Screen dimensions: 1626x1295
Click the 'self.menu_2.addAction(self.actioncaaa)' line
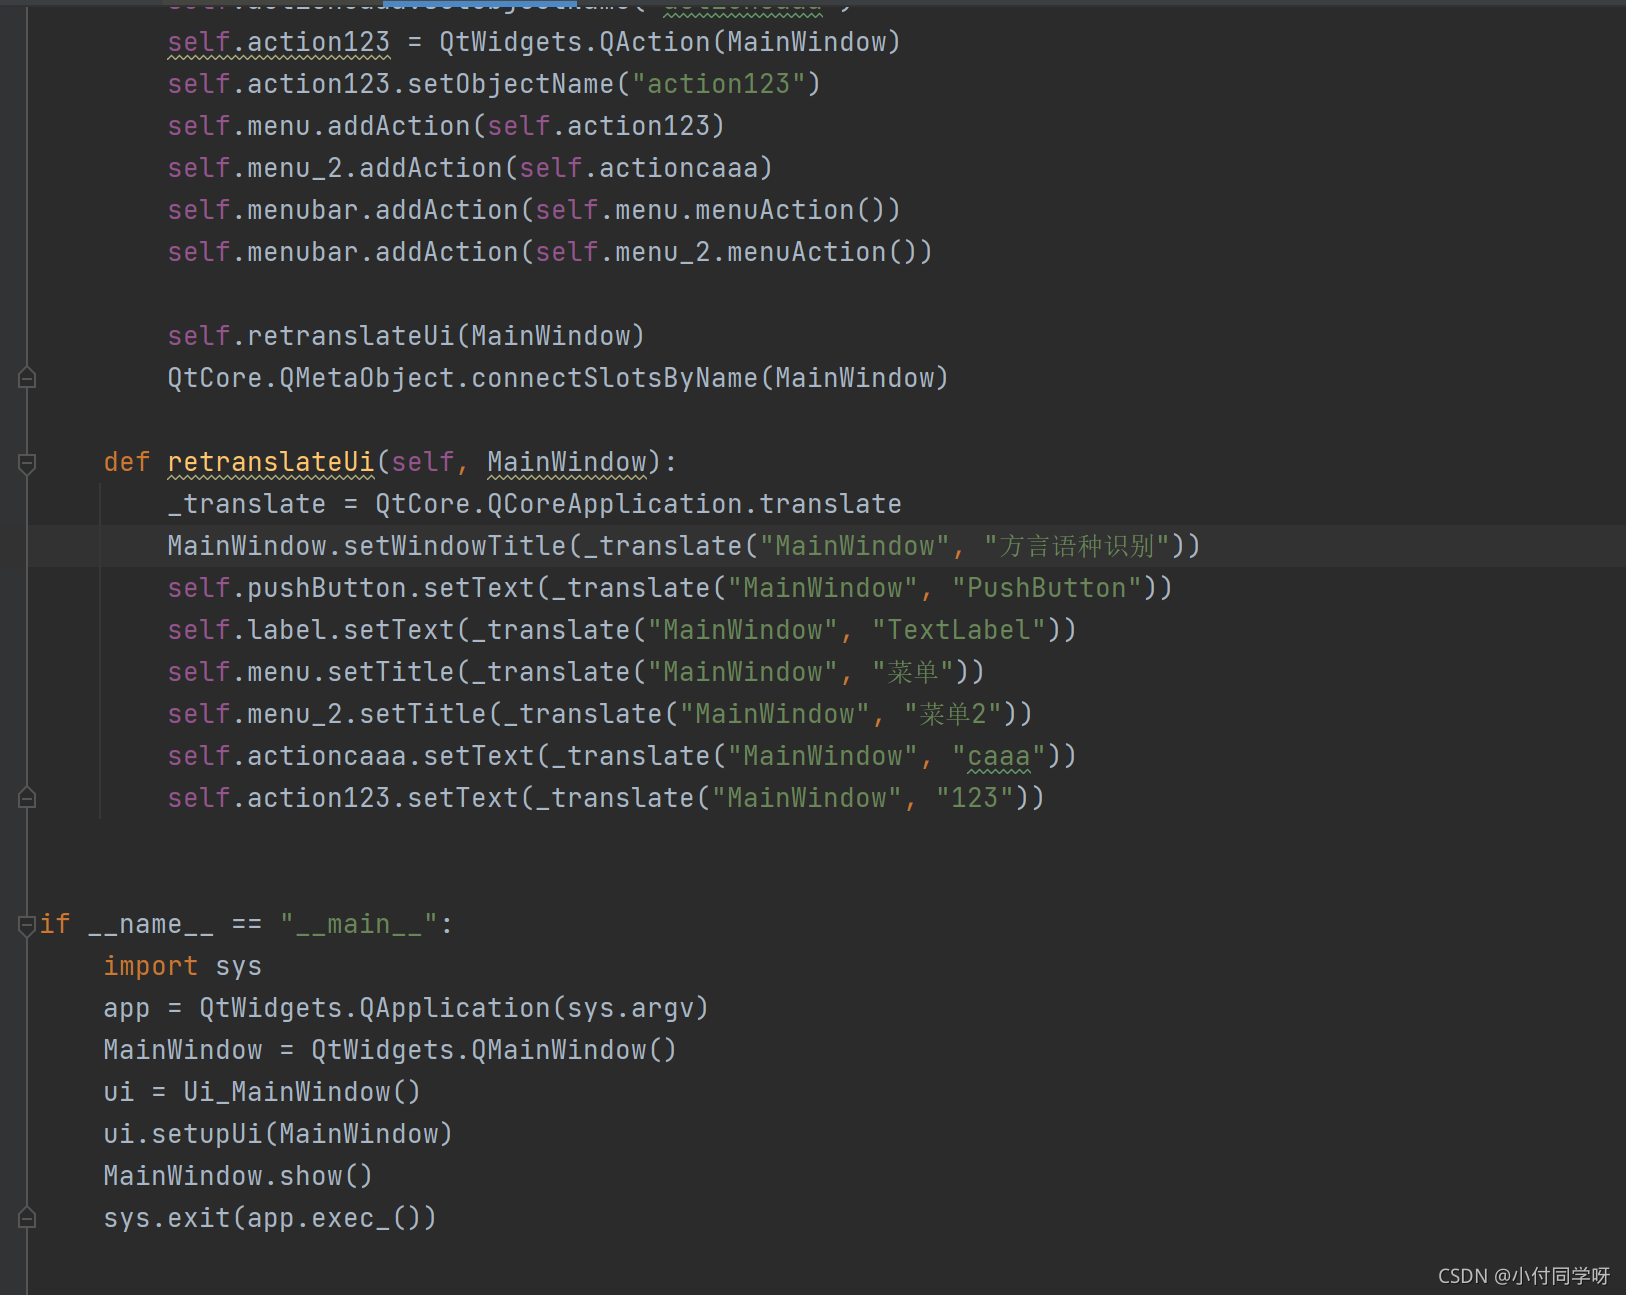click(470, 168)
